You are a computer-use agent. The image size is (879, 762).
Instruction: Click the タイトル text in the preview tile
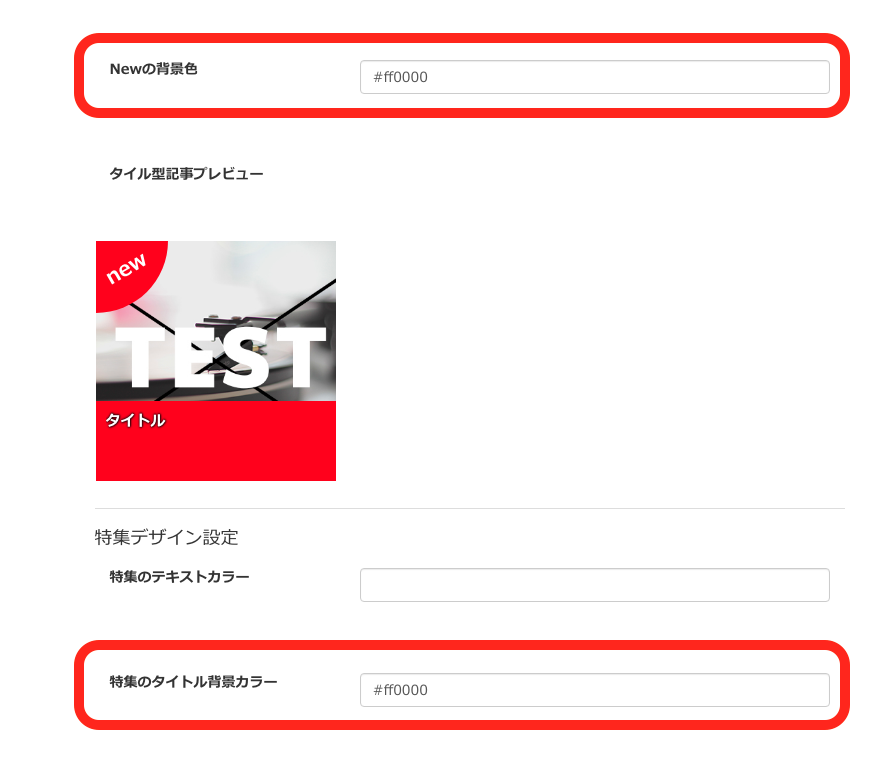[135, 420]
